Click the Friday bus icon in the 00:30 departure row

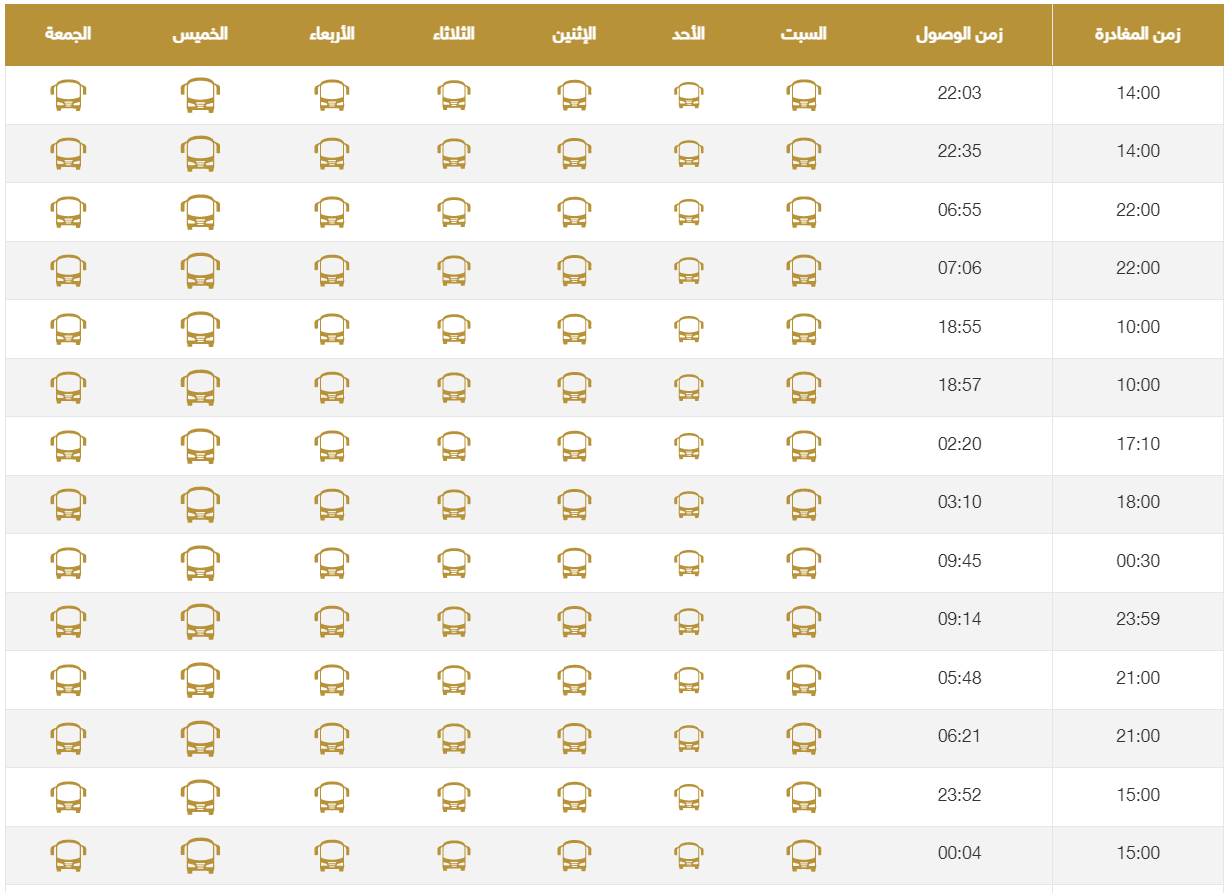point(68,562)
